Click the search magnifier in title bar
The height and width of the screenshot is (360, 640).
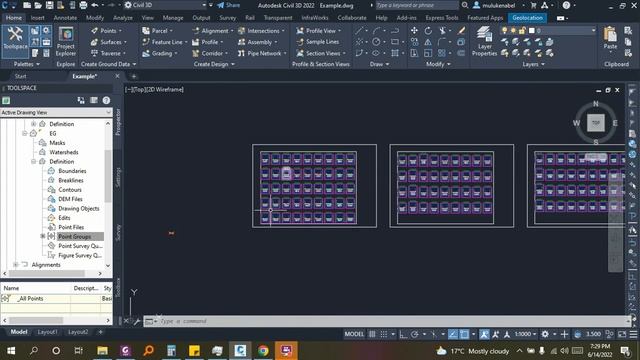click(x=464, y=5)
